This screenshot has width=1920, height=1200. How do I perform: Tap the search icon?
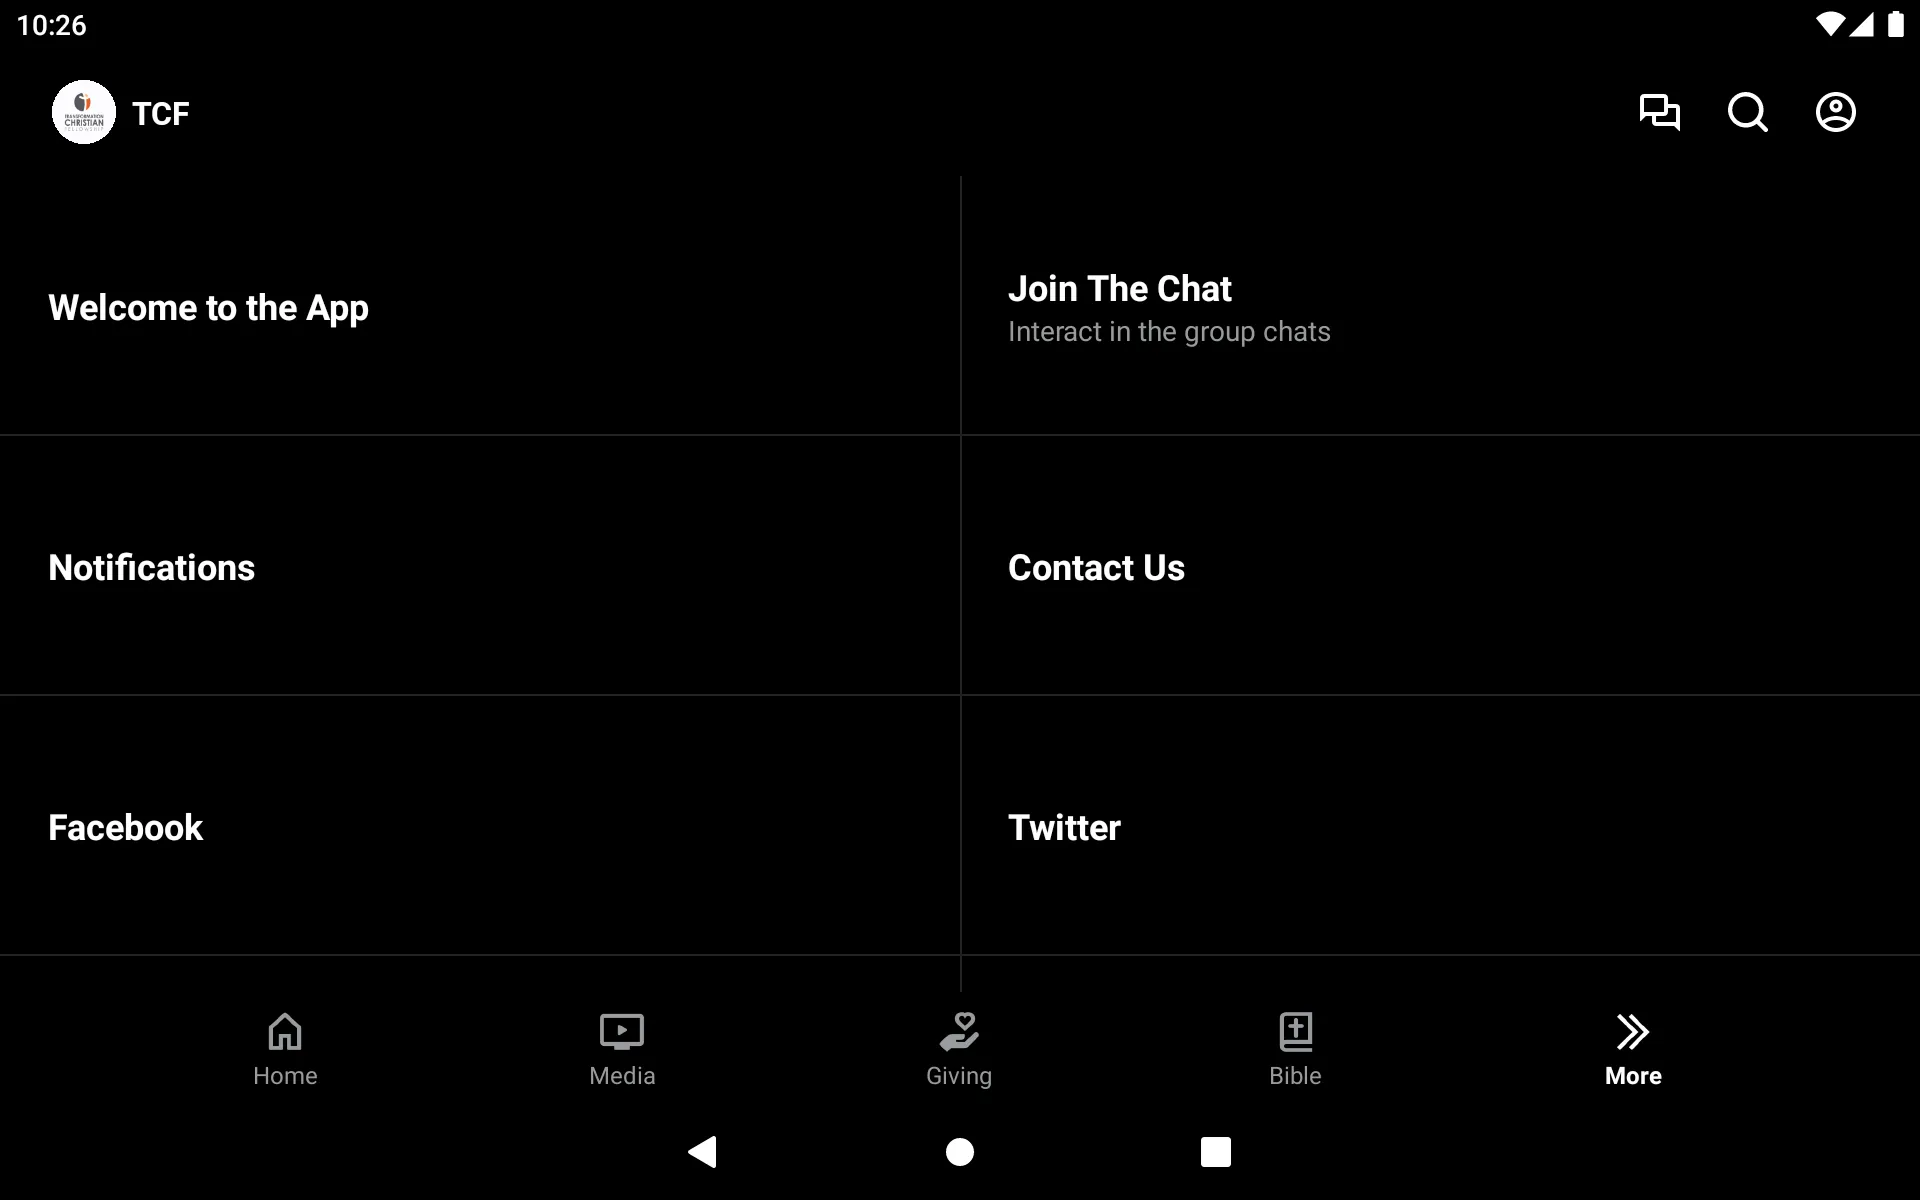(1747, 112)
